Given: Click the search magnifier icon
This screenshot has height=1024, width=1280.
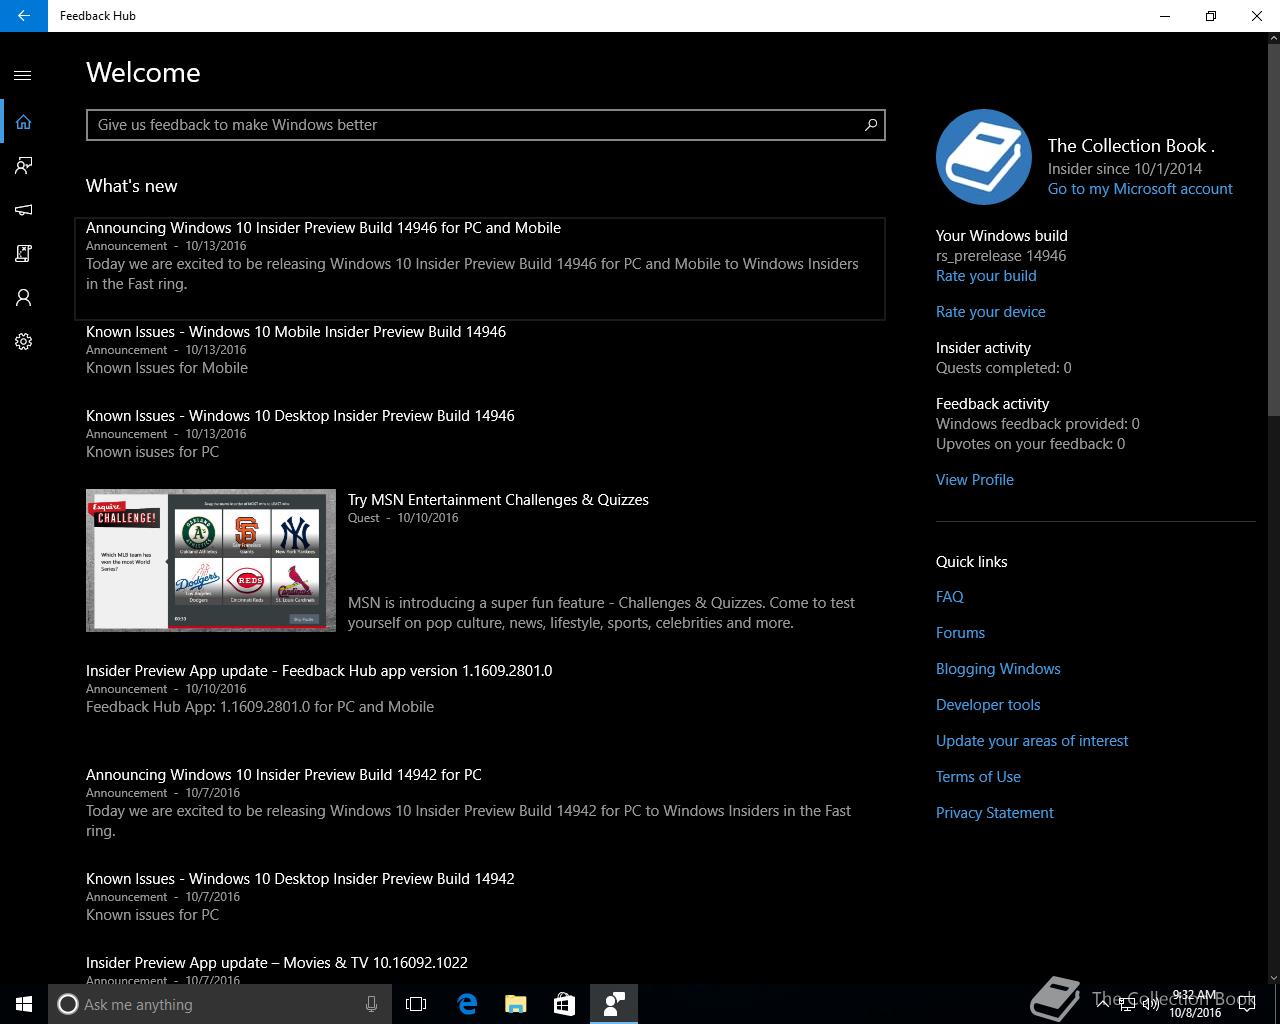Looking at the screenshot, I should tap(871, 125).
